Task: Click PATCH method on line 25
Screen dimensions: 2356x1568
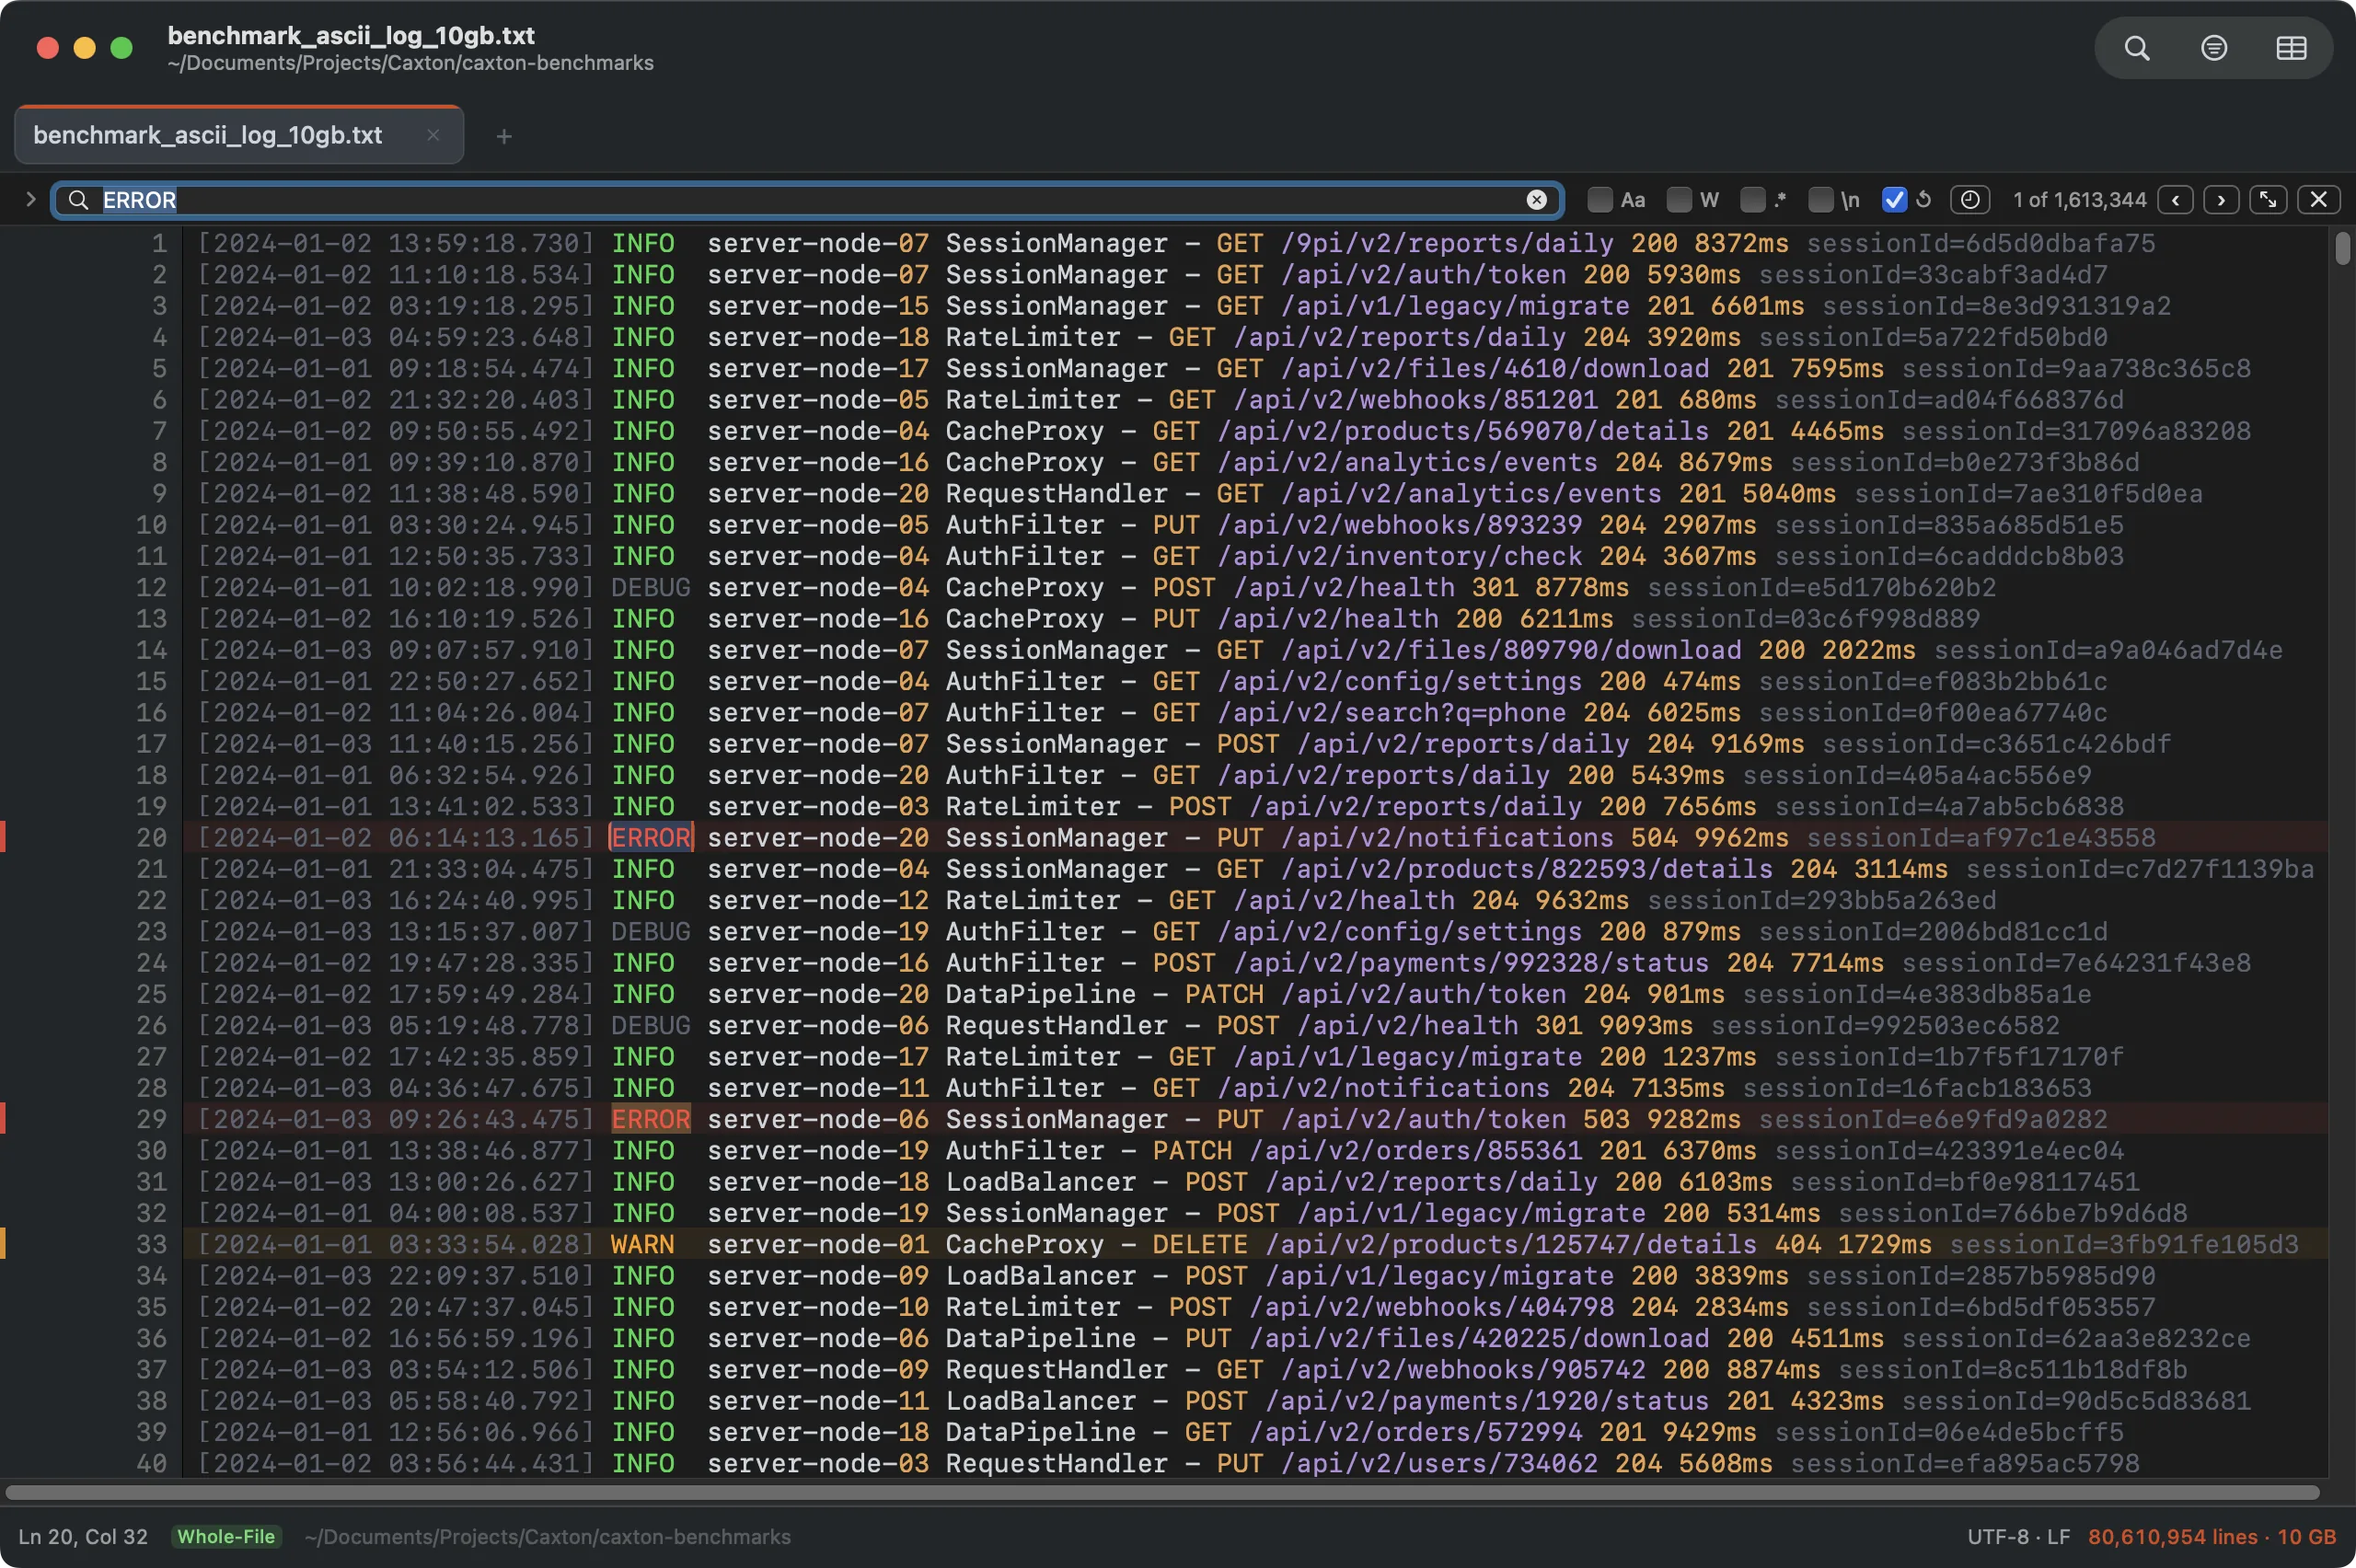Action: [x=1224, y=994]
